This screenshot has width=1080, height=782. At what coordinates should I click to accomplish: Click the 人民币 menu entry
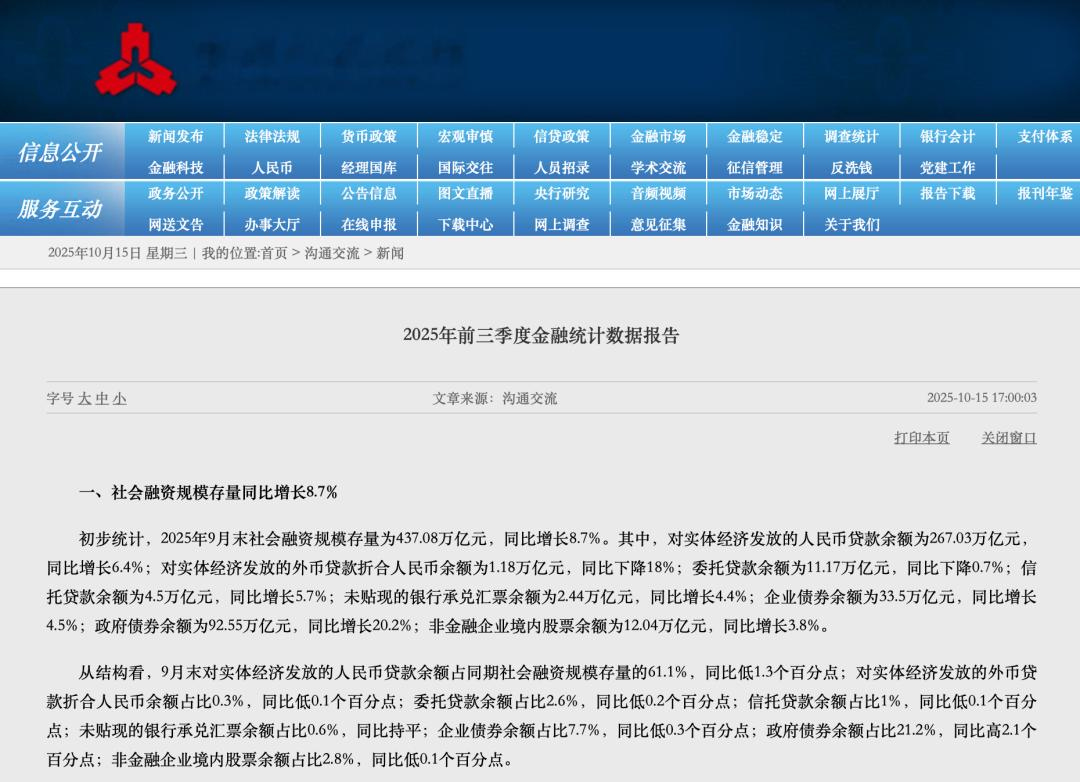[x=272, y=168]
